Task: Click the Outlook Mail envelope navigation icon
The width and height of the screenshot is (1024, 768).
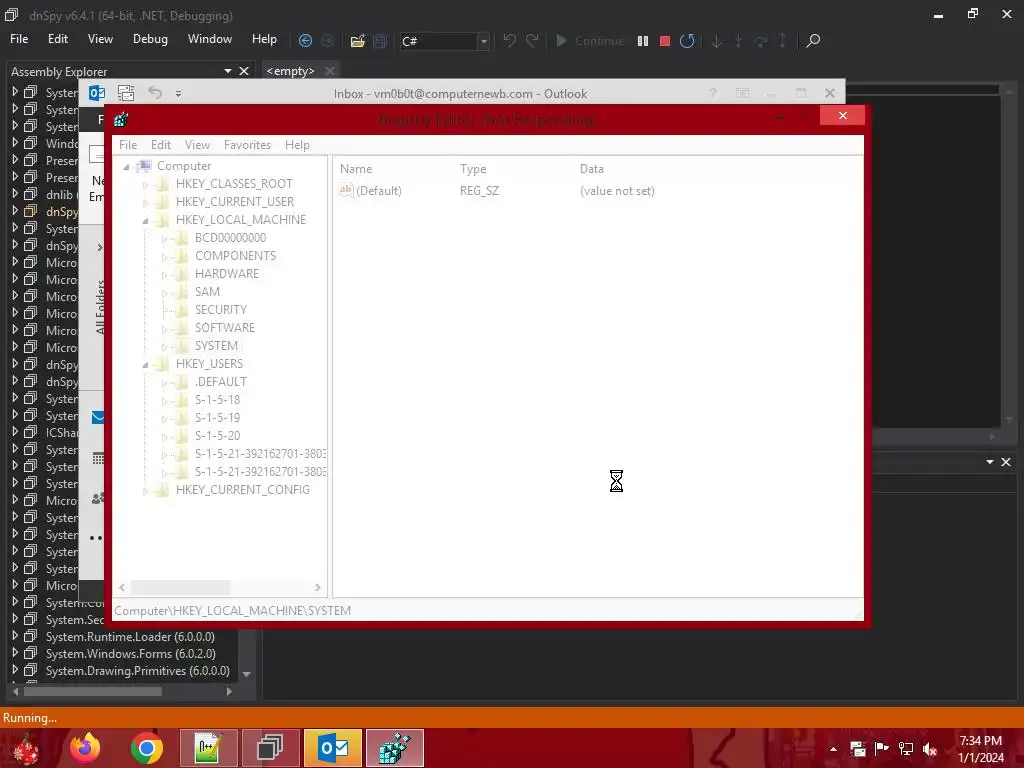Action: pos(98,417)
